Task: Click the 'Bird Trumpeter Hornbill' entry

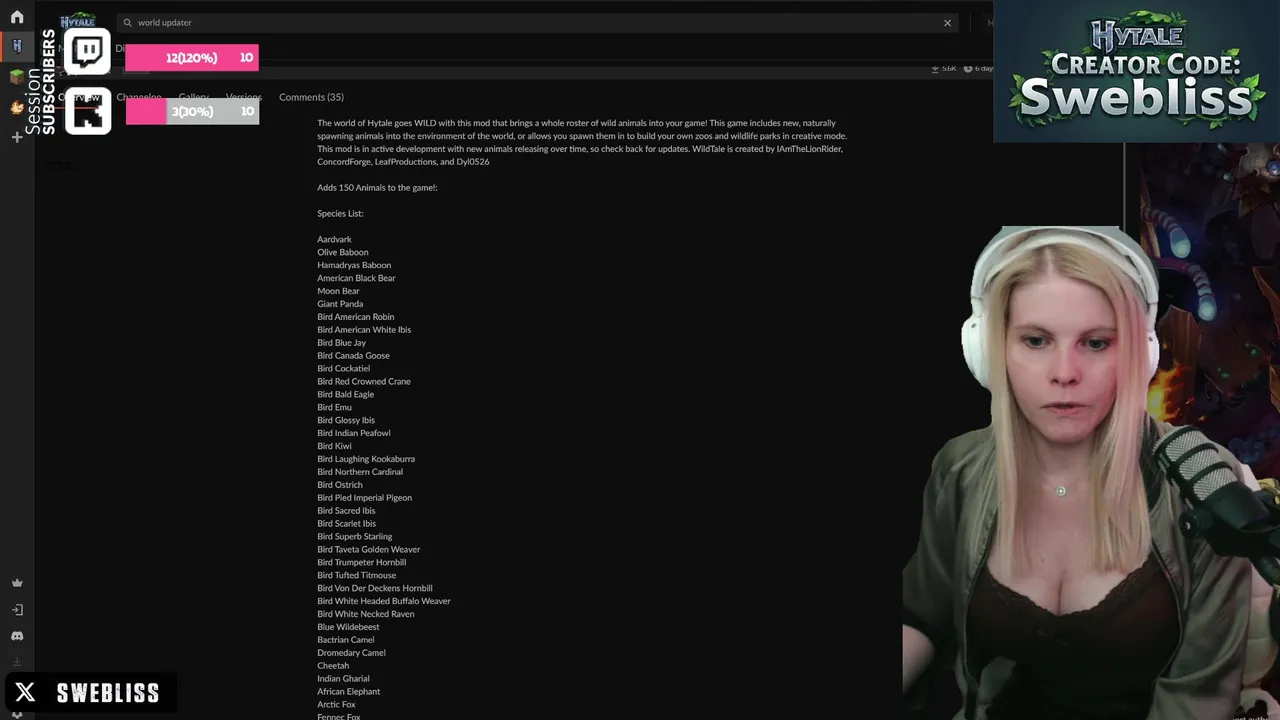Action: point(362,563)
